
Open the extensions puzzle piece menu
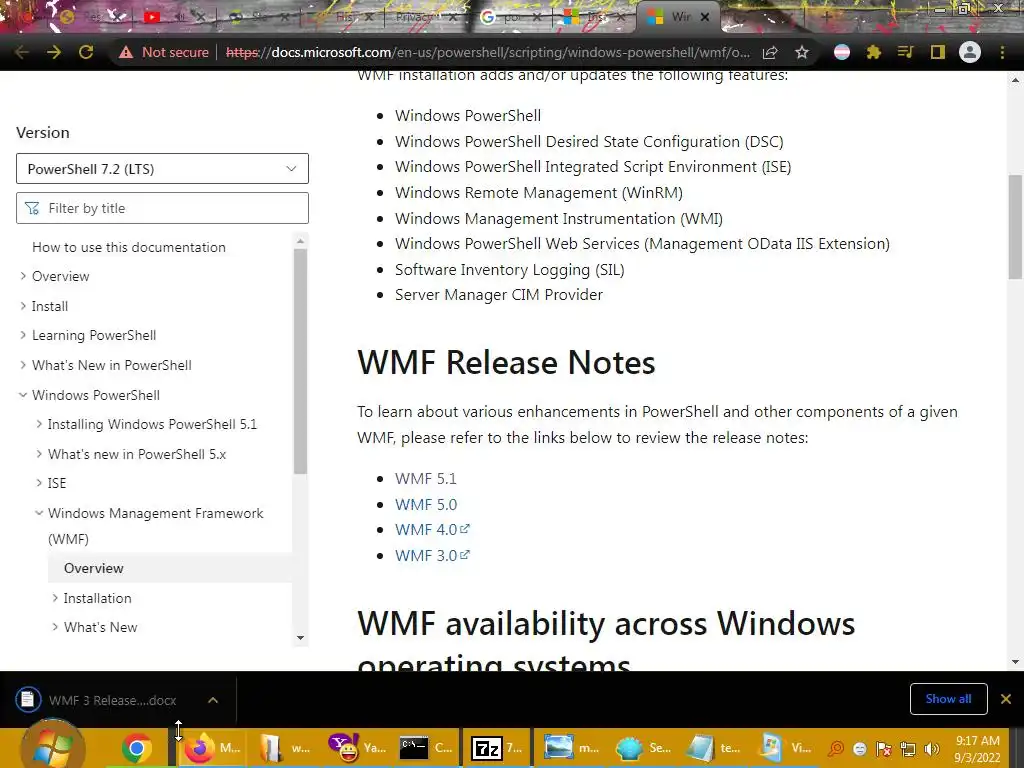click(874, 52)
